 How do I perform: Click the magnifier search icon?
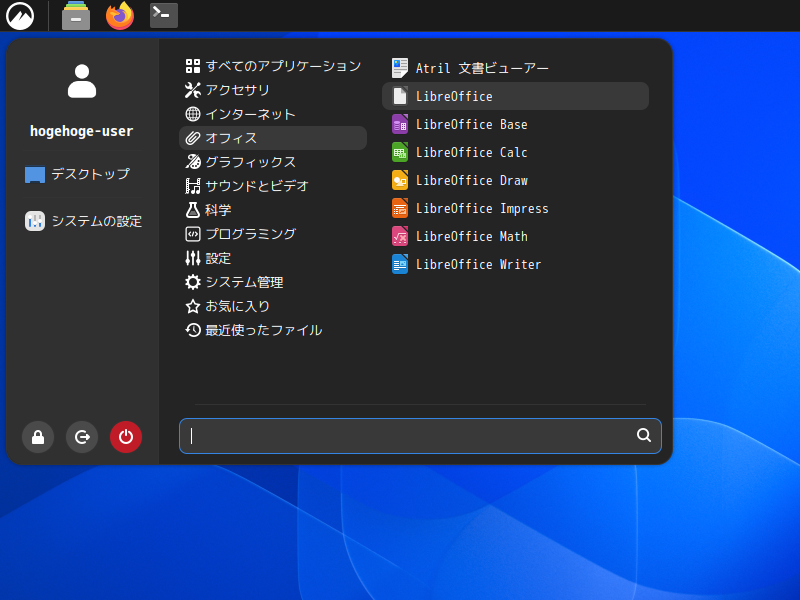[x=644, y=435]
